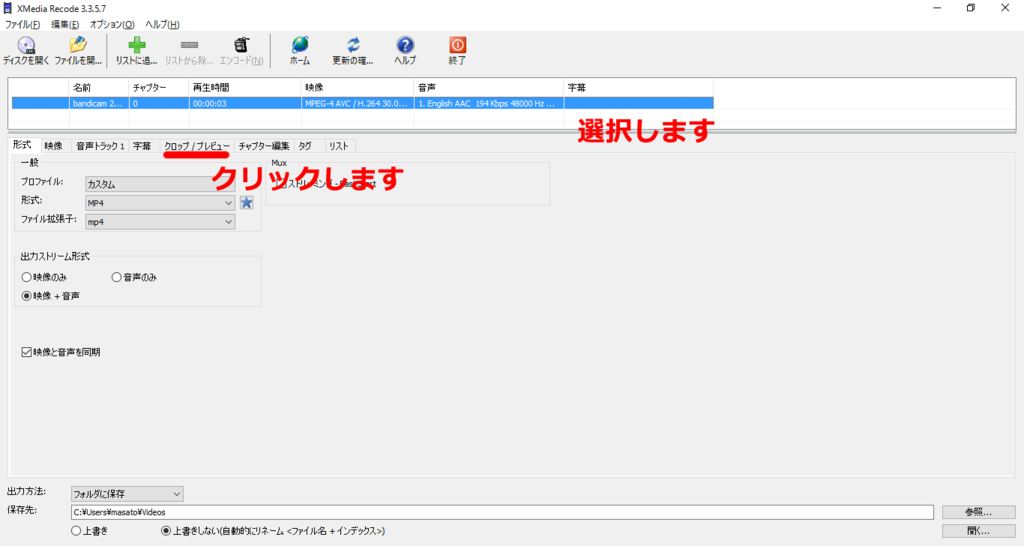Click the リストから除去 minus icon

point(189,45)
